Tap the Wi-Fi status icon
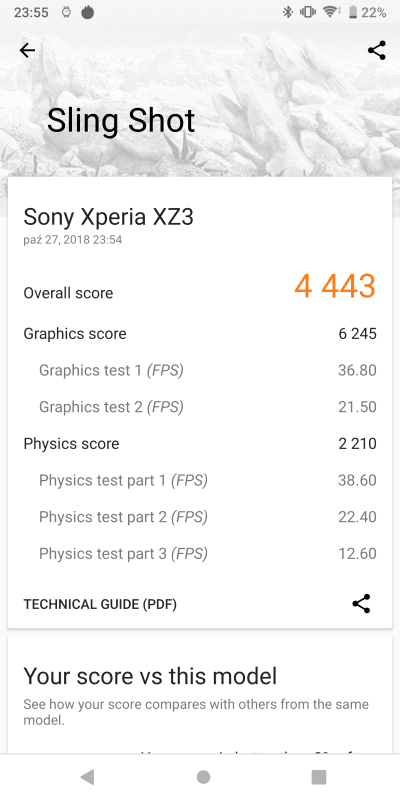 (x=332, y=12)
